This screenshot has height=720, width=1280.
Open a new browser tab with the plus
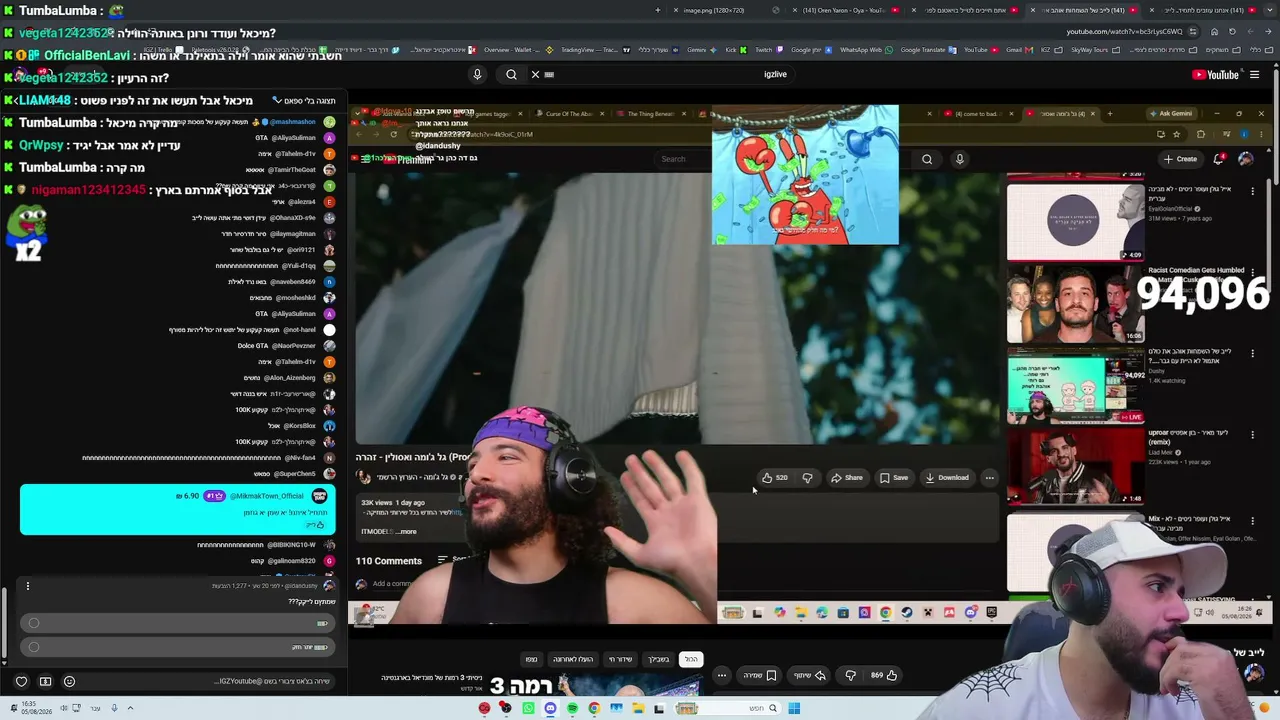coord(657,10)
